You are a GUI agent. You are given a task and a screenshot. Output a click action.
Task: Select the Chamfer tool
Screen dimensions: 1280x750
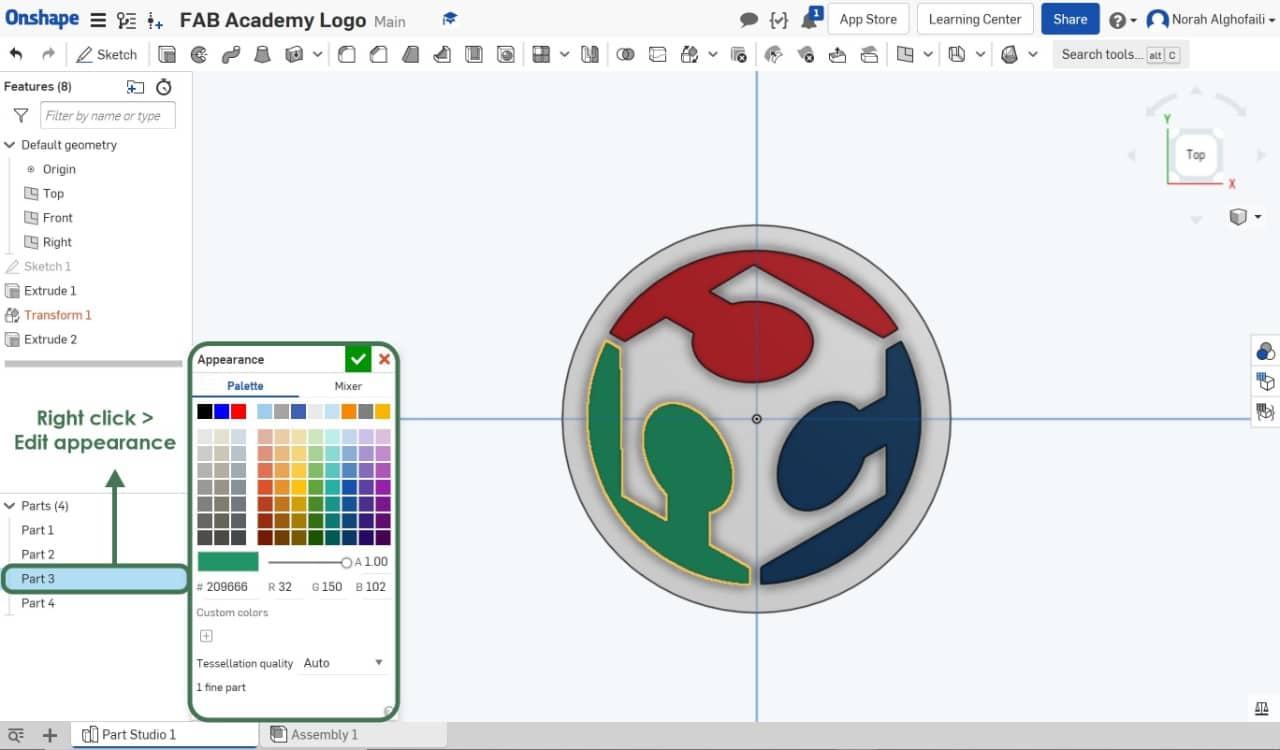coord(379,54)
